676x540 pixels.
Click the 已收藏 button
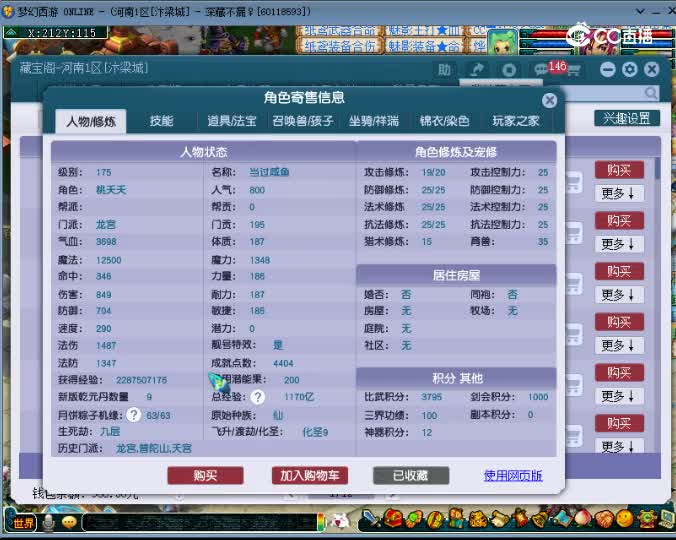pos(410,476)
